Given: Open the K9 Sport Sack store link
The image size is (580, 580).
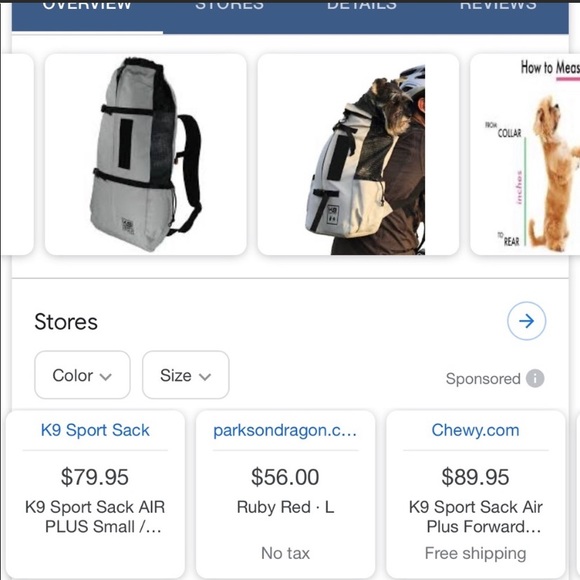Looking at the screenshot, I should tap(95, 430).
